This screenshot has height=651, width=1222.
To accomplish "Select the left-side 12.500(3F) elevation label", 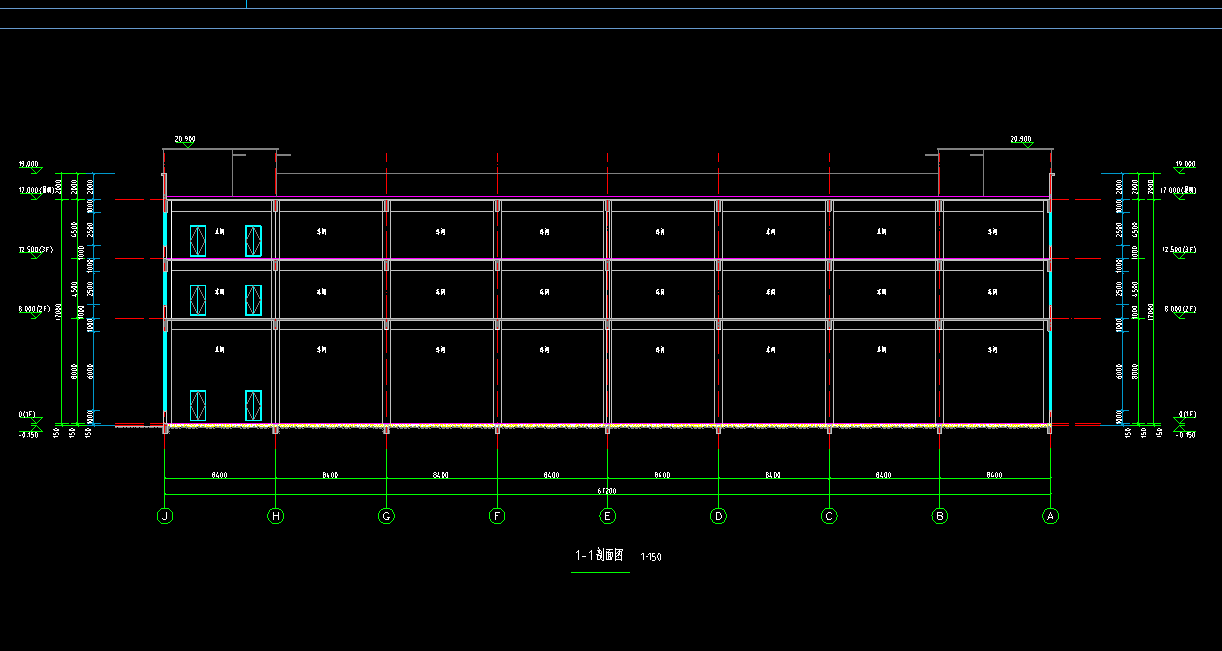I will tap(34, 250).
